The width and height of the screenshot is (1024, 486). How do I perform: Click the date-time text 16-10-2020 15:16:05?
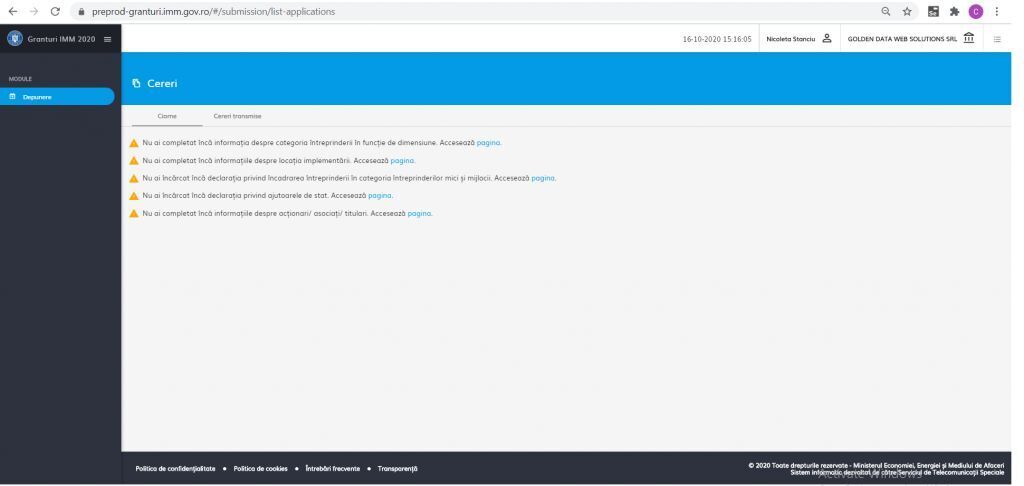[717, 39]
